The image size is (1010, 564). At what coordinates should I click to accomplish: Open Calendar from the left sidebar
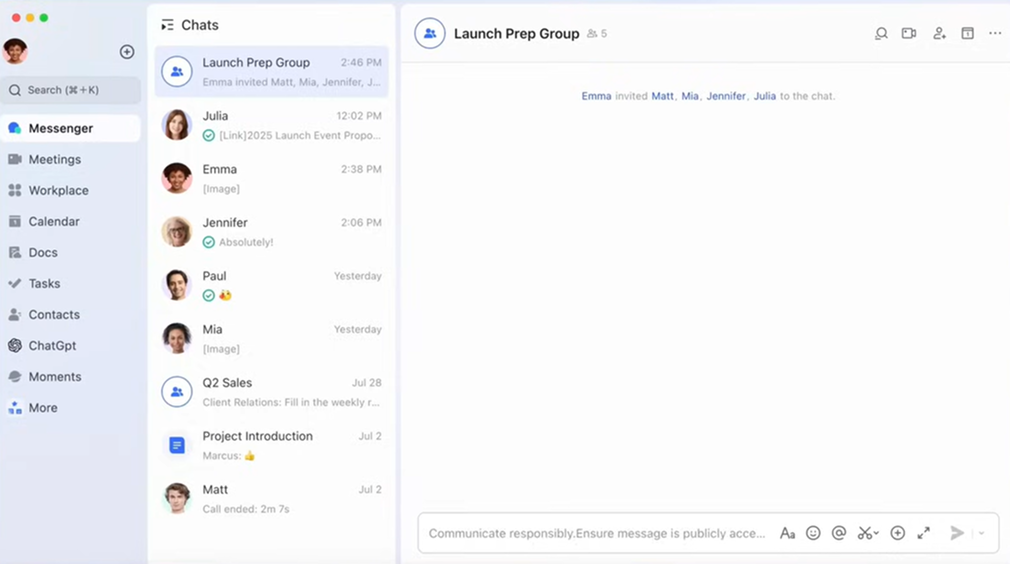tap(53, 221)
